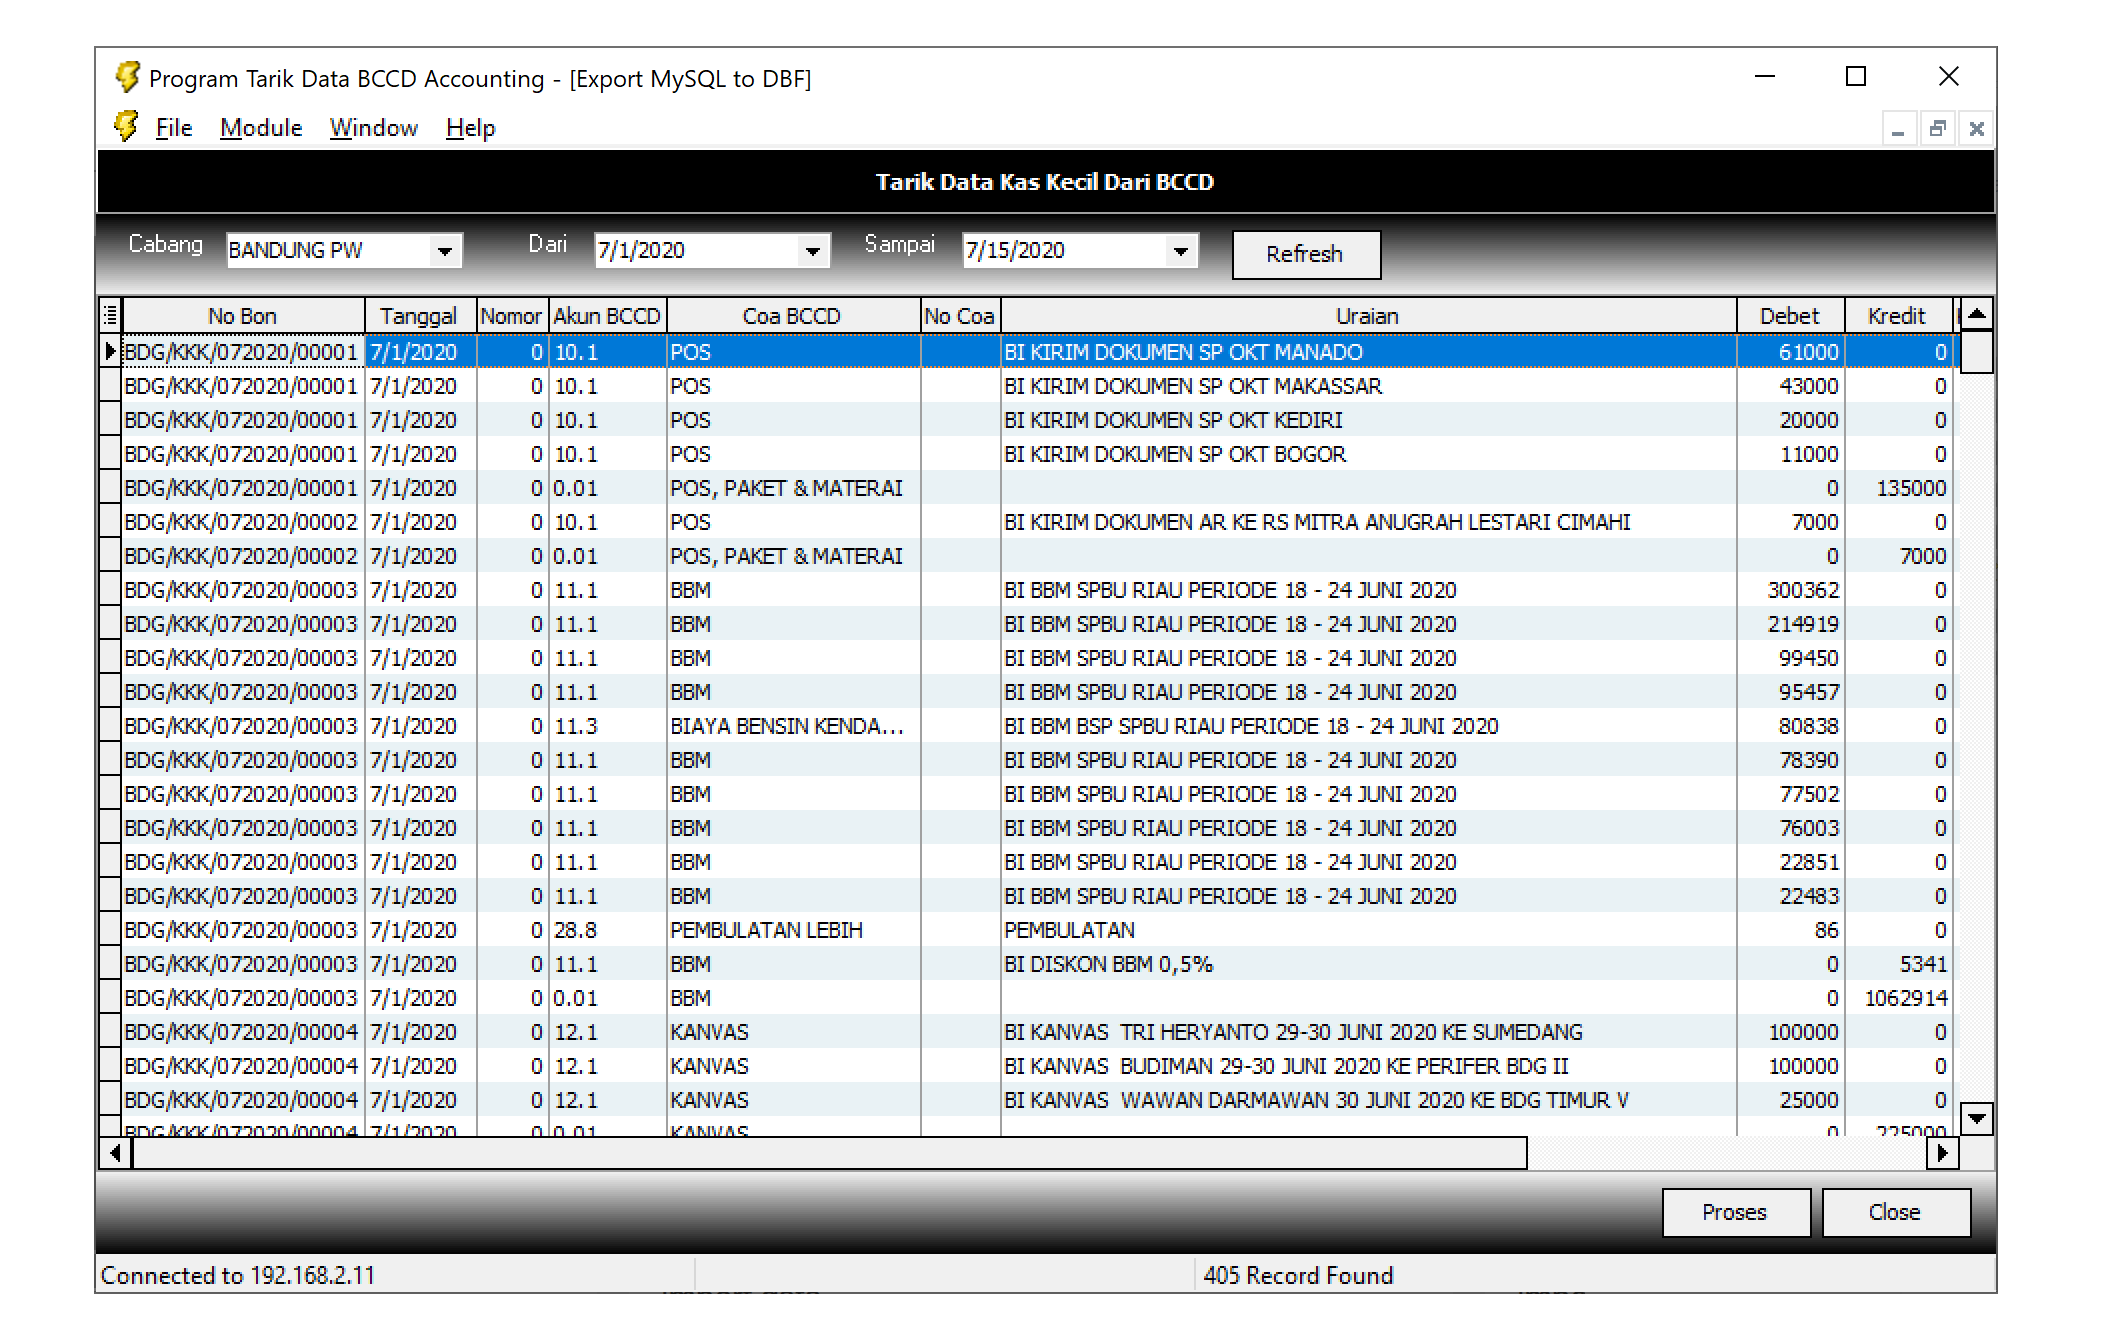This screenshot has width=2108, height=1340.
Task: Open the Sampai date picker dropdown
Action: [1181, 251]
